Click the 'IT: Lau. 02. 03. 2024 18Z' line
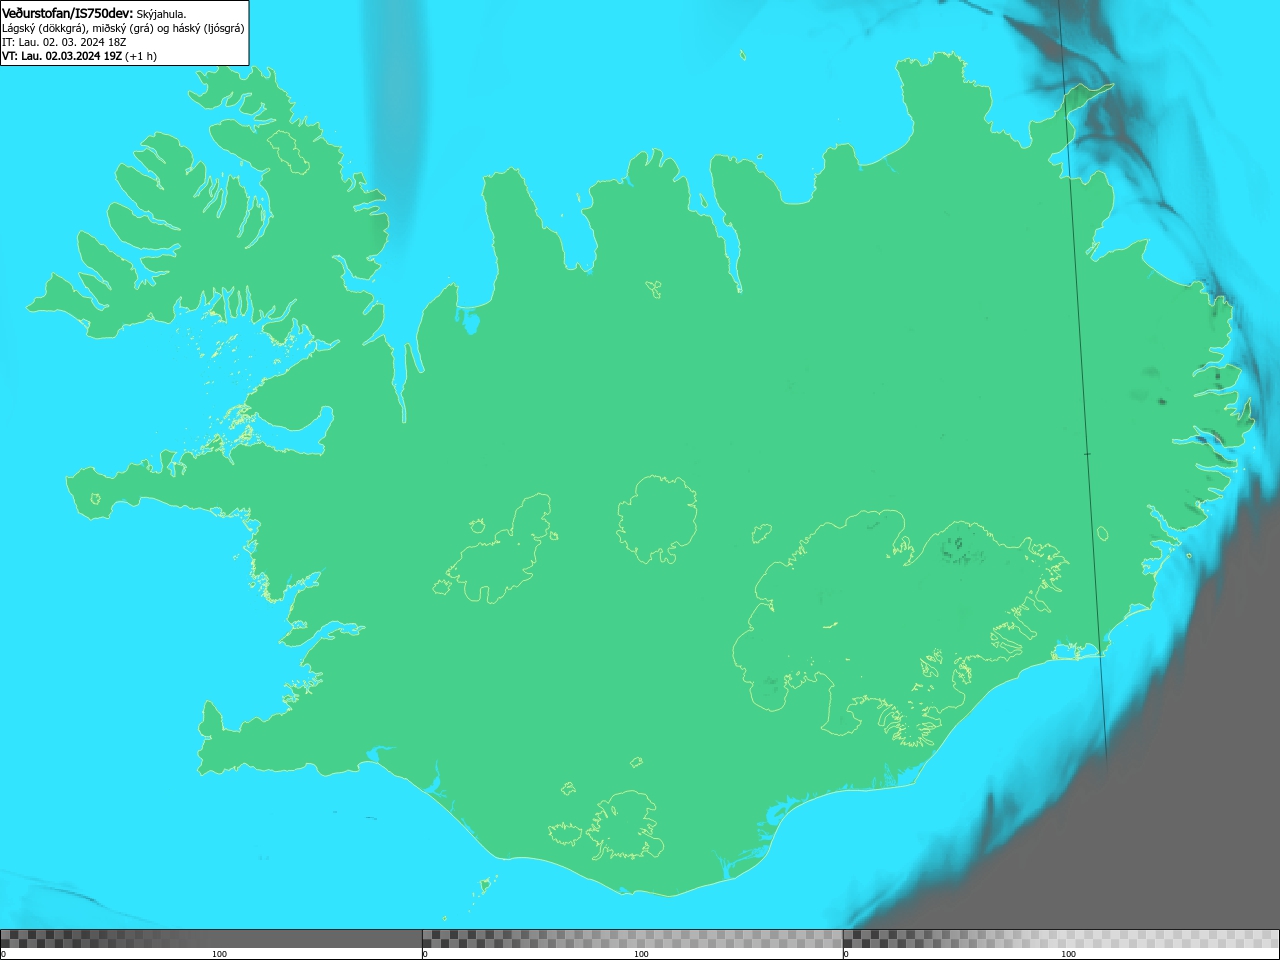This screenshot has height=960, width=1280. click(64, 42)
